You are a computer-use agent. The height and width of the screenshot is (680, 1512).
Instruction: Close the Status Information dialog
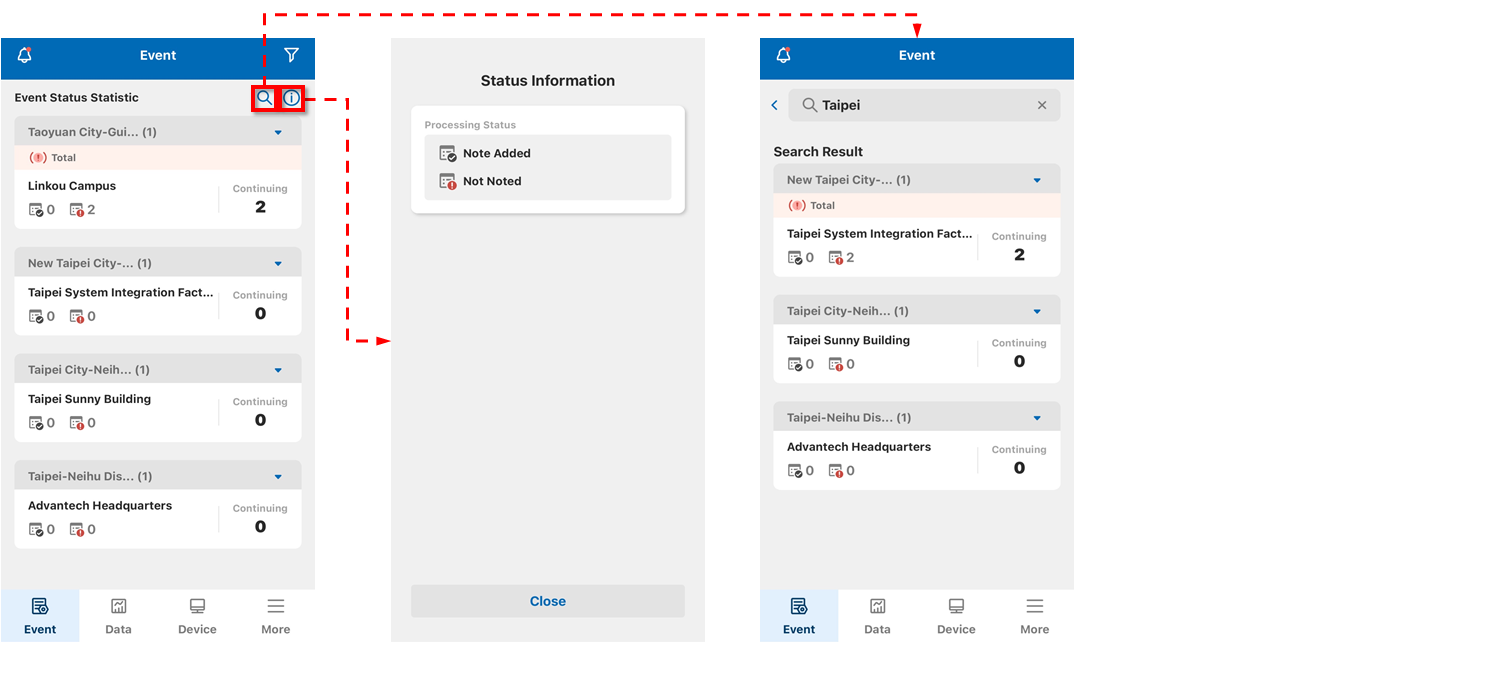point(547,601)
